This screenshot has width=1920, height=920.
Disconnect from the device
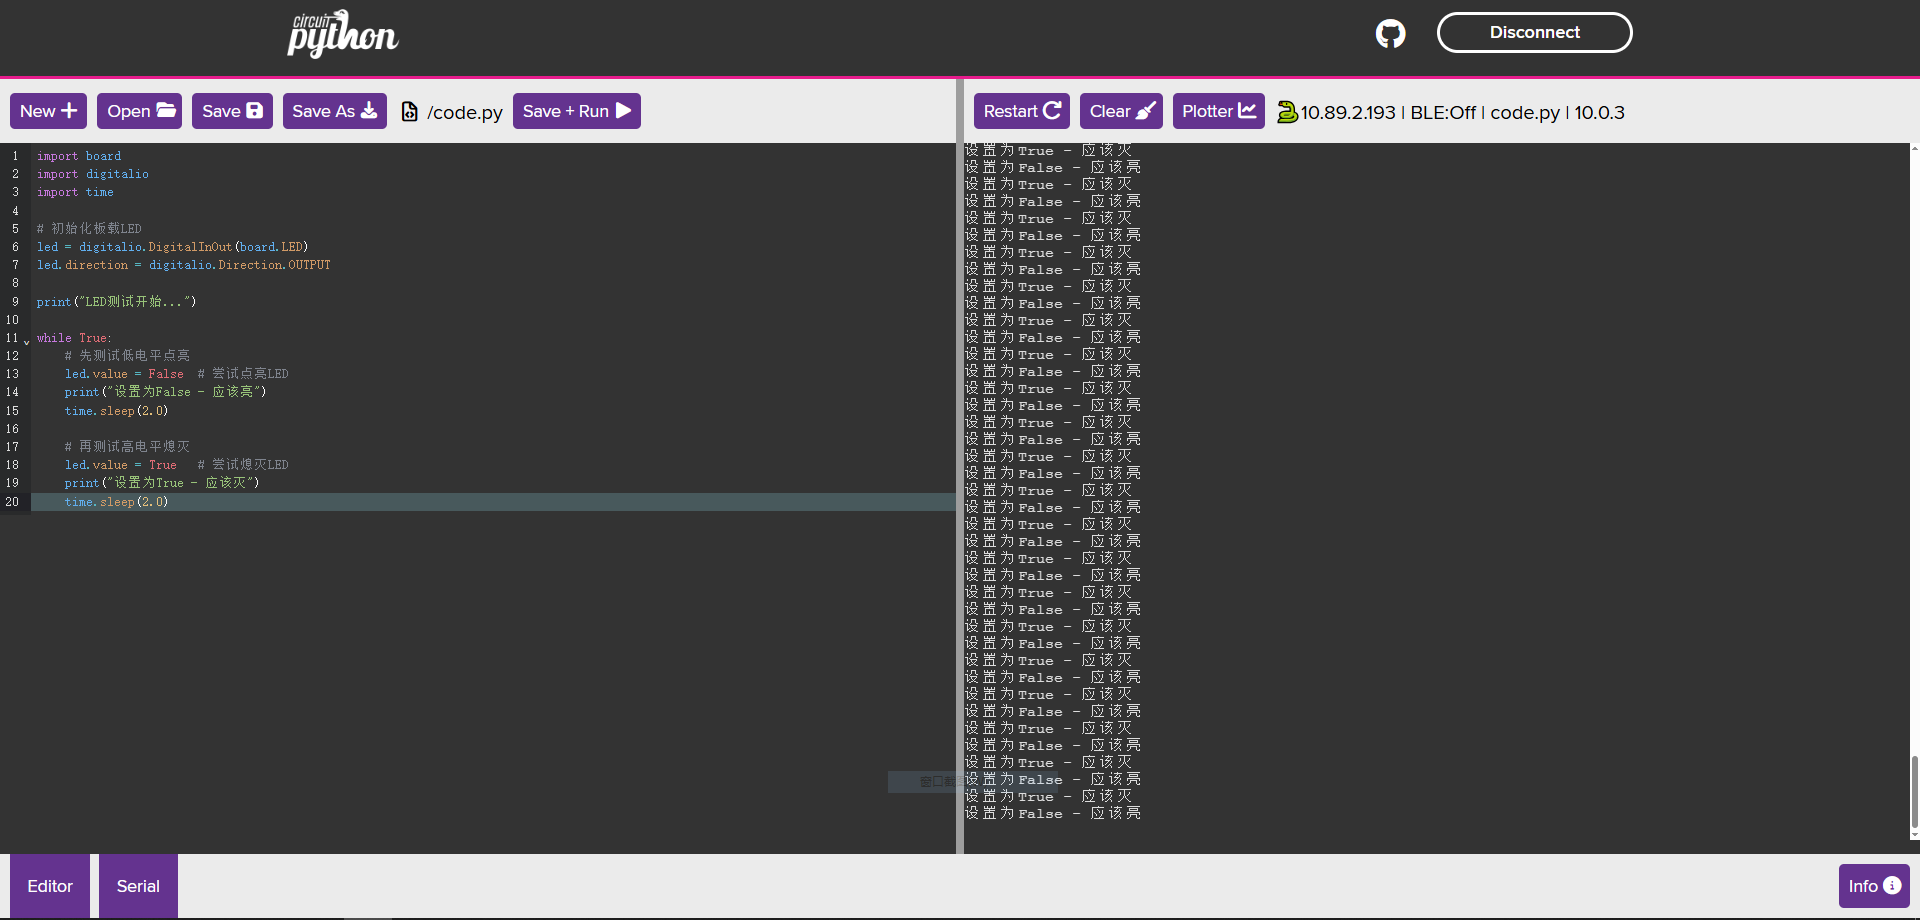click(x=1534, y=32)
